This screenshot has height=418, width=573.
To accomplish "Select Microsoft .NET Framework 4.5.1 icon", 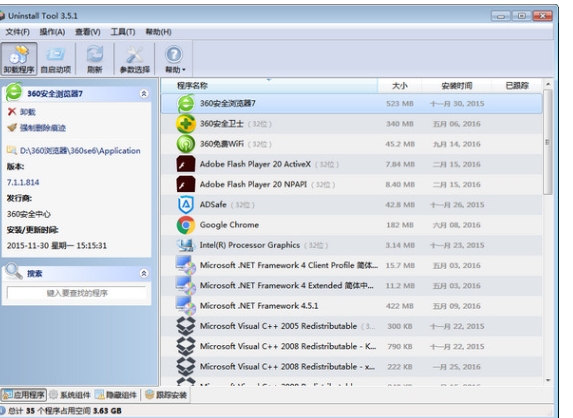I will [186, 306].
